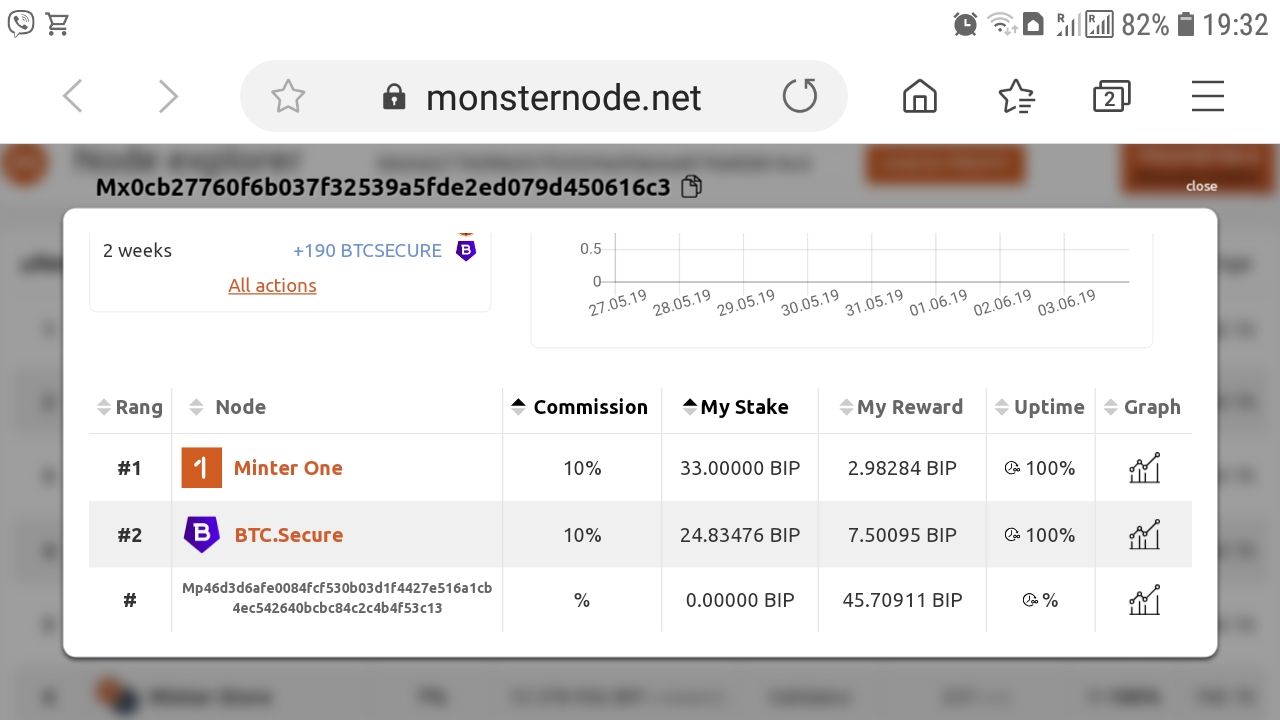Click the Mx0cb27760 wallet address text
Viewport: 1280px width, 720px height.
(383, 187)
